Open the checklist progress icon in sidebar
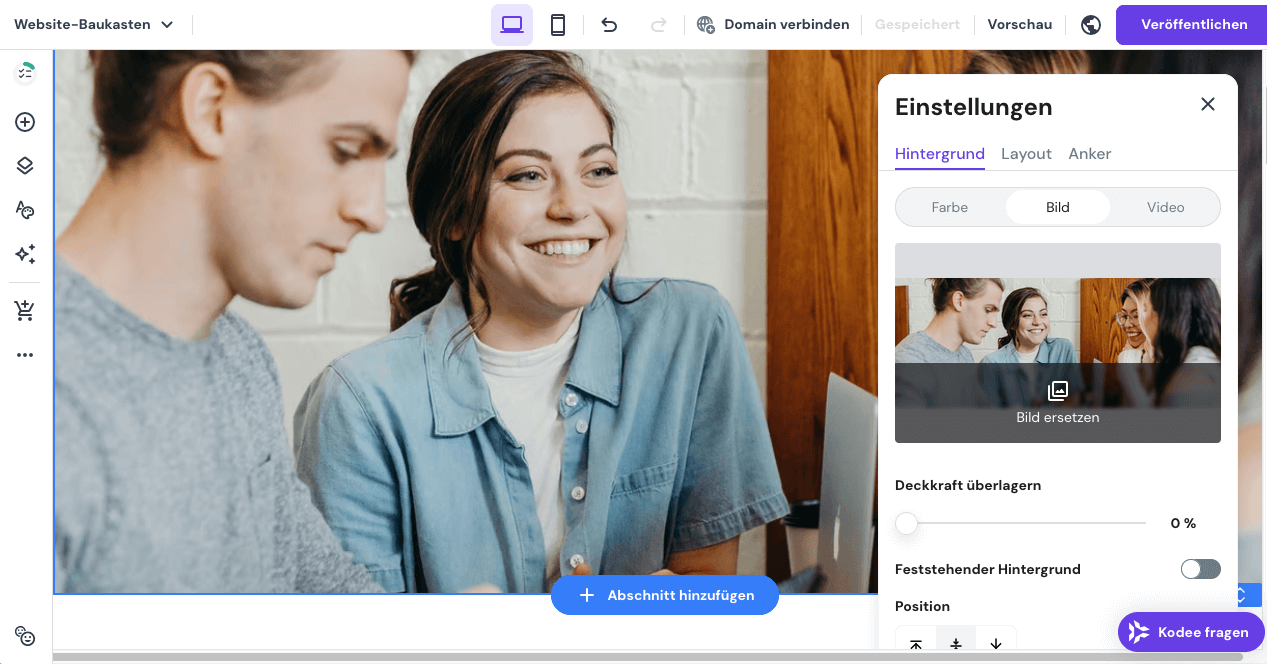 [x=25, y=72]
